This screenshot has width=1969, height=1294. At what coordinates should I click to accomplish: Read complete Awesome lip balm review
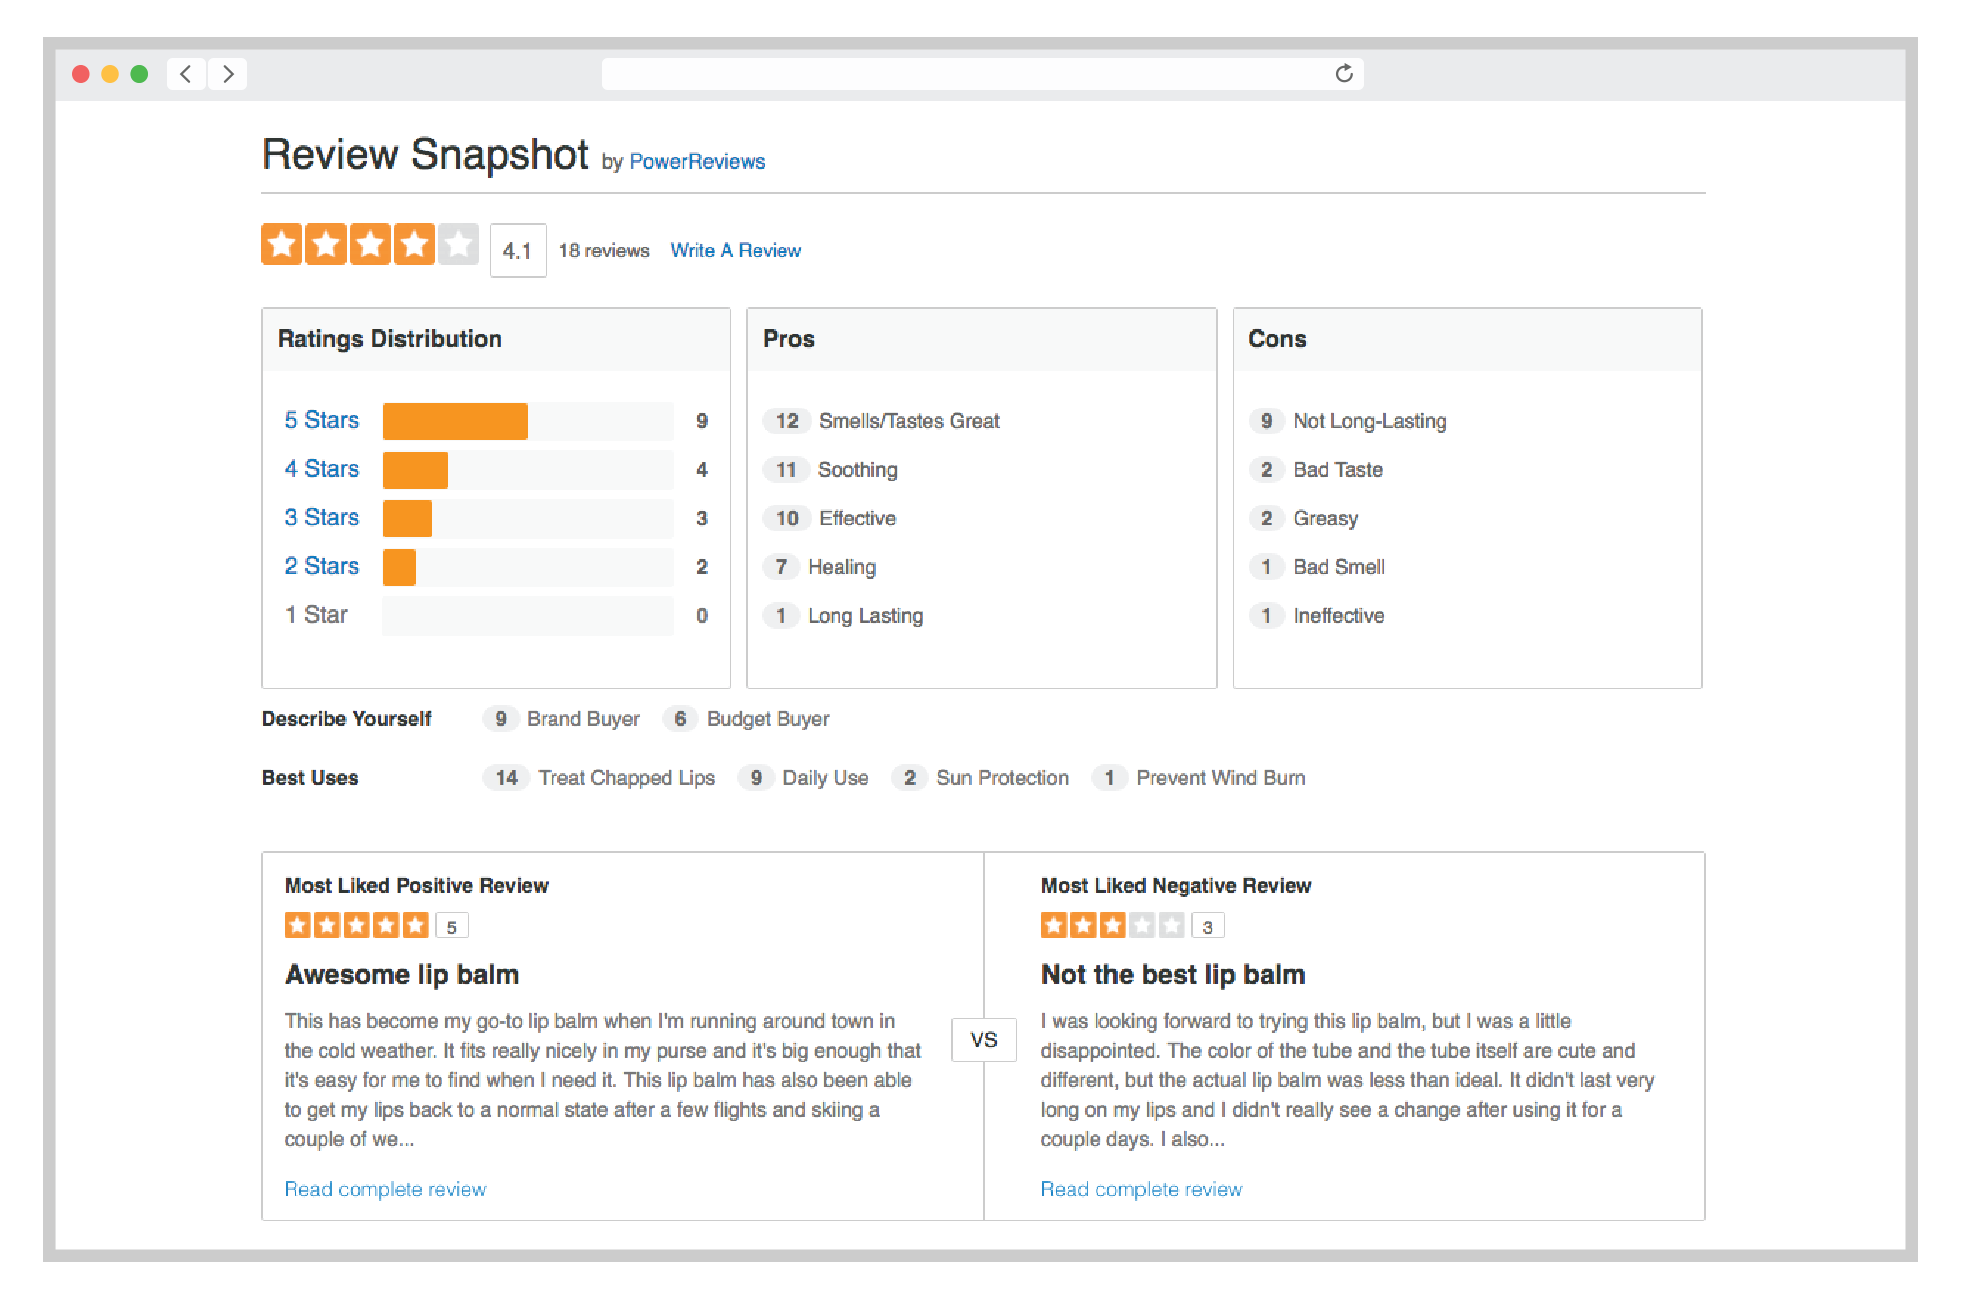[x=385, y=1189]
